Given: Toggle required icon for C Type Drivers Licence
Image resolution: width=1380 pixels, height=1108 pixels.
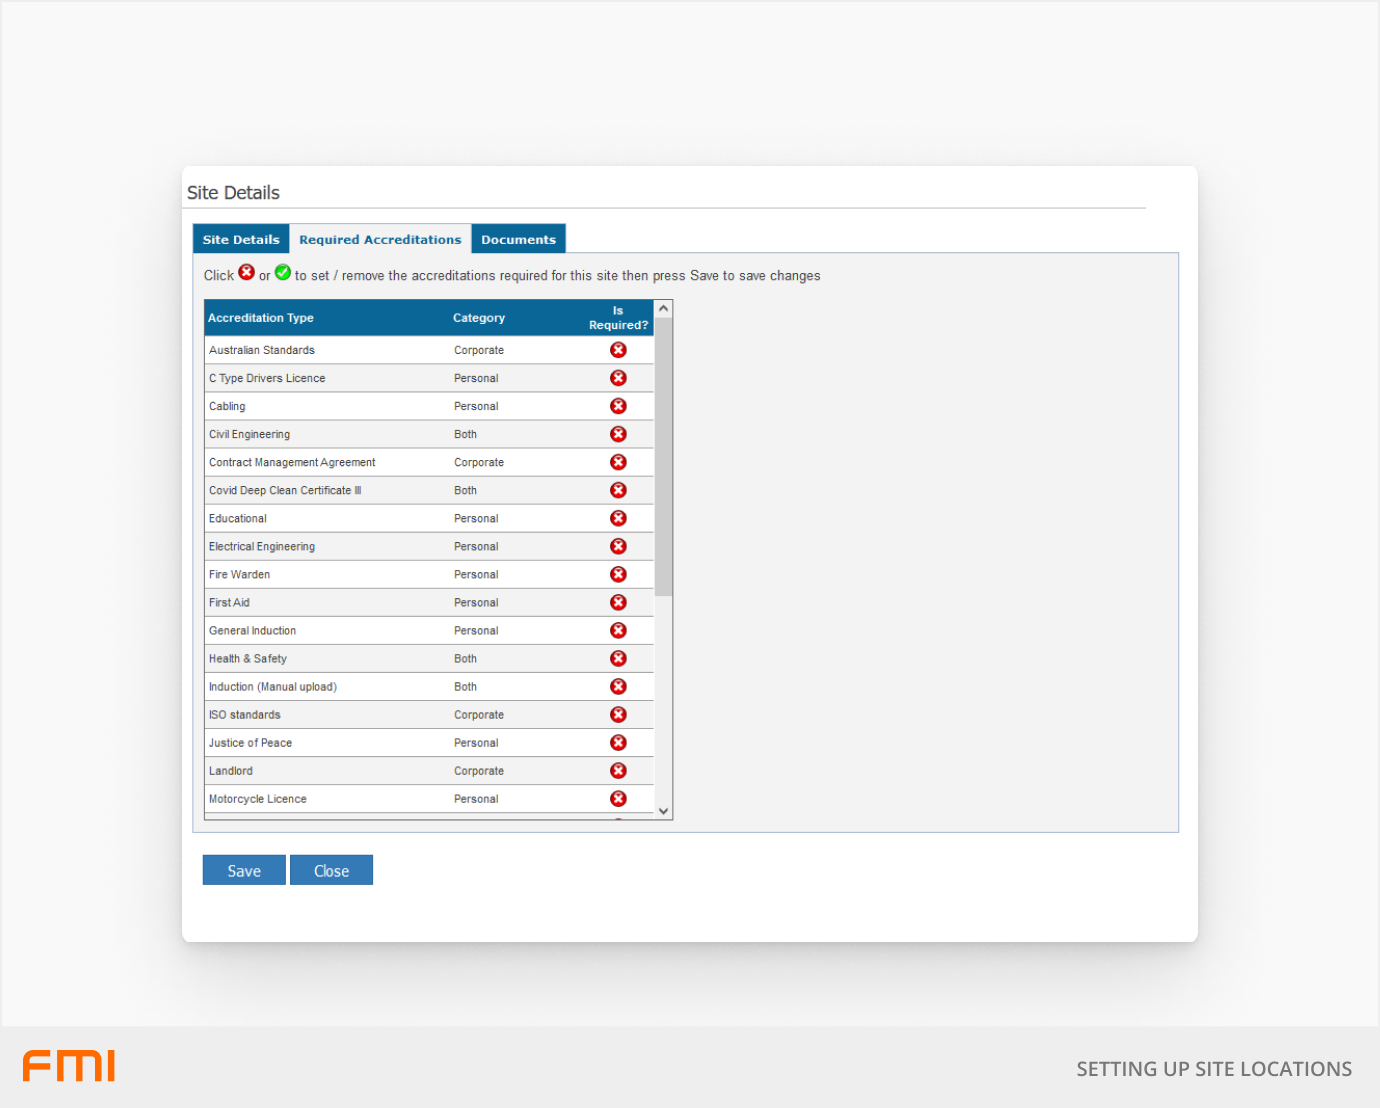Looking at the screenshot, I should [x=618, y=378].
